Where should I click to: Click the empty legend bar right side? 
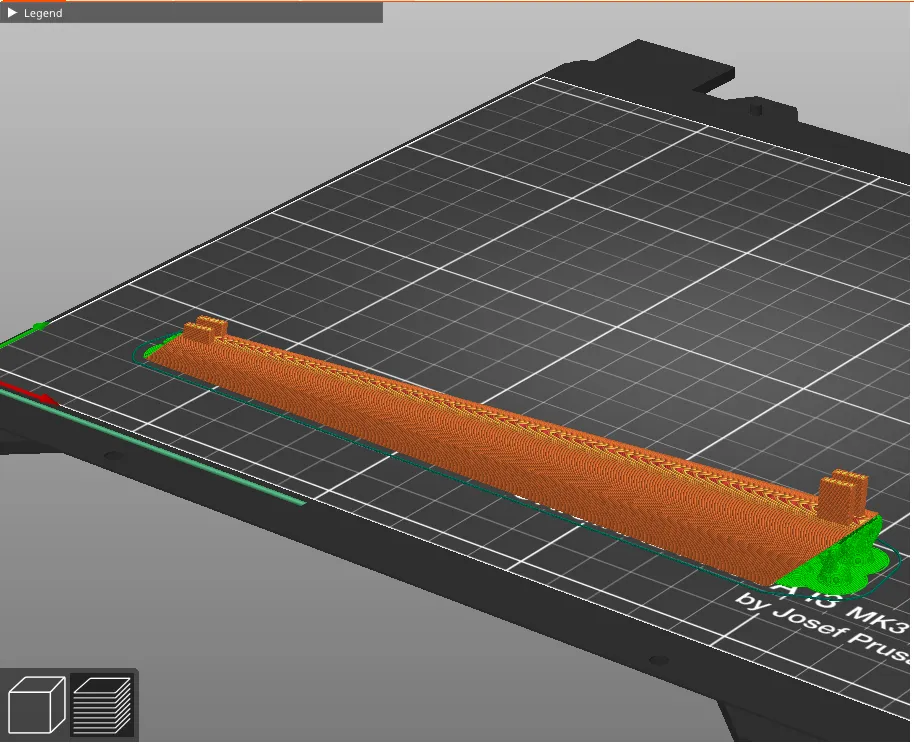[x=250, y=13]
